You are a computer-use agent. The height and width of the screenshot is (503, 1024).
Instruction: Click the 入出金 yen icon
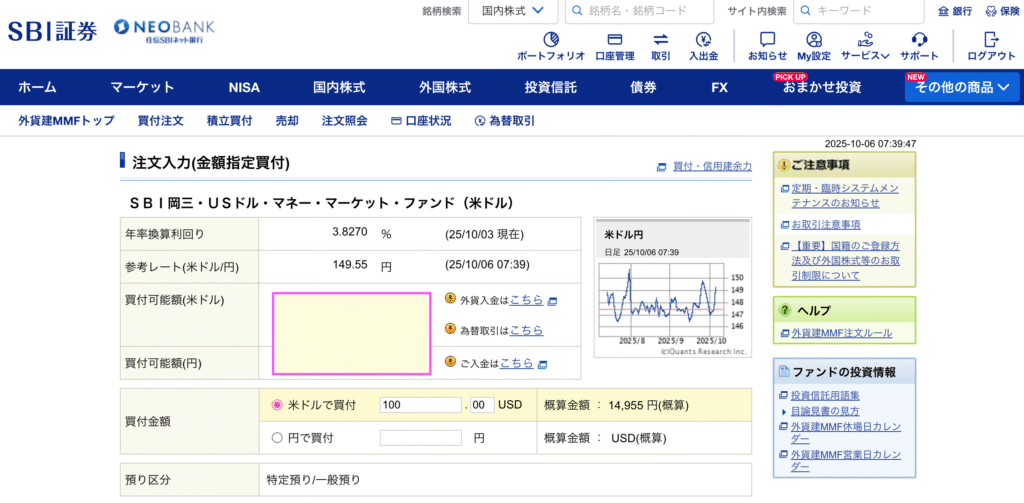pyautogui.click(x=703, y=40)
